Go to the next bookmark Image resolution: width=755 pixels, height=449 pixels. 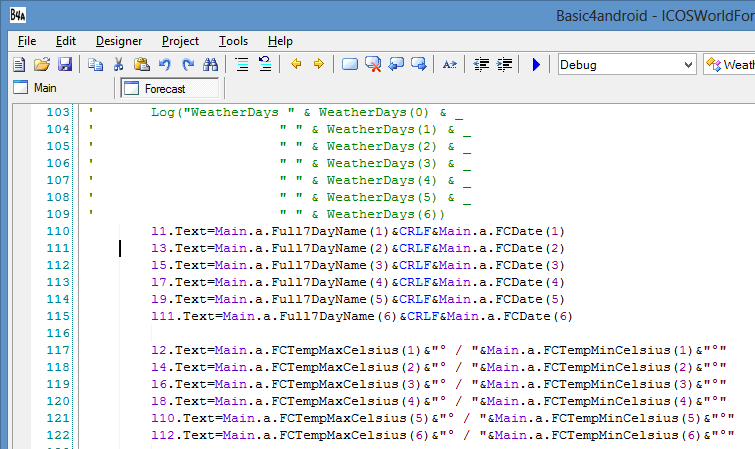pyautogui.click(x=419, y=64)
